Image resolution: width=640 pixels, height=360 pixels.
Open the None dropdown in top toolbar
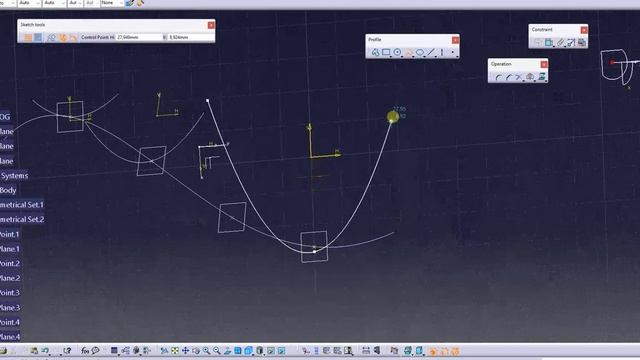[112, 3]
